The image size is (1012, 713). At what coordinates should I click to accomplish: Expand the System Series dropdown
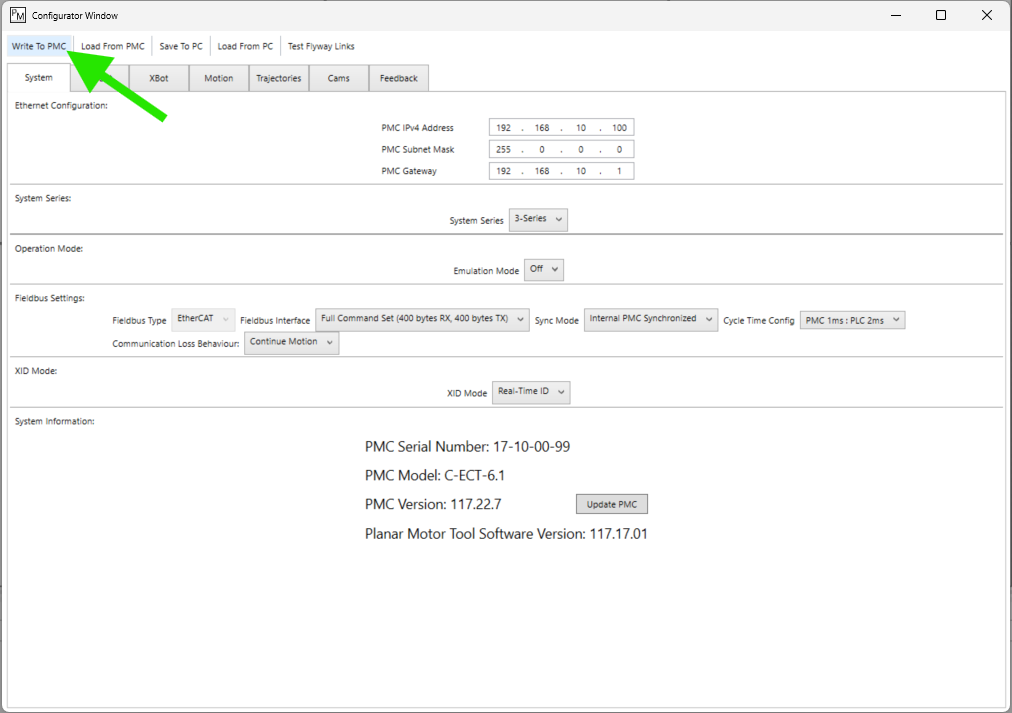pyautogui.click(x=538, y=219)
